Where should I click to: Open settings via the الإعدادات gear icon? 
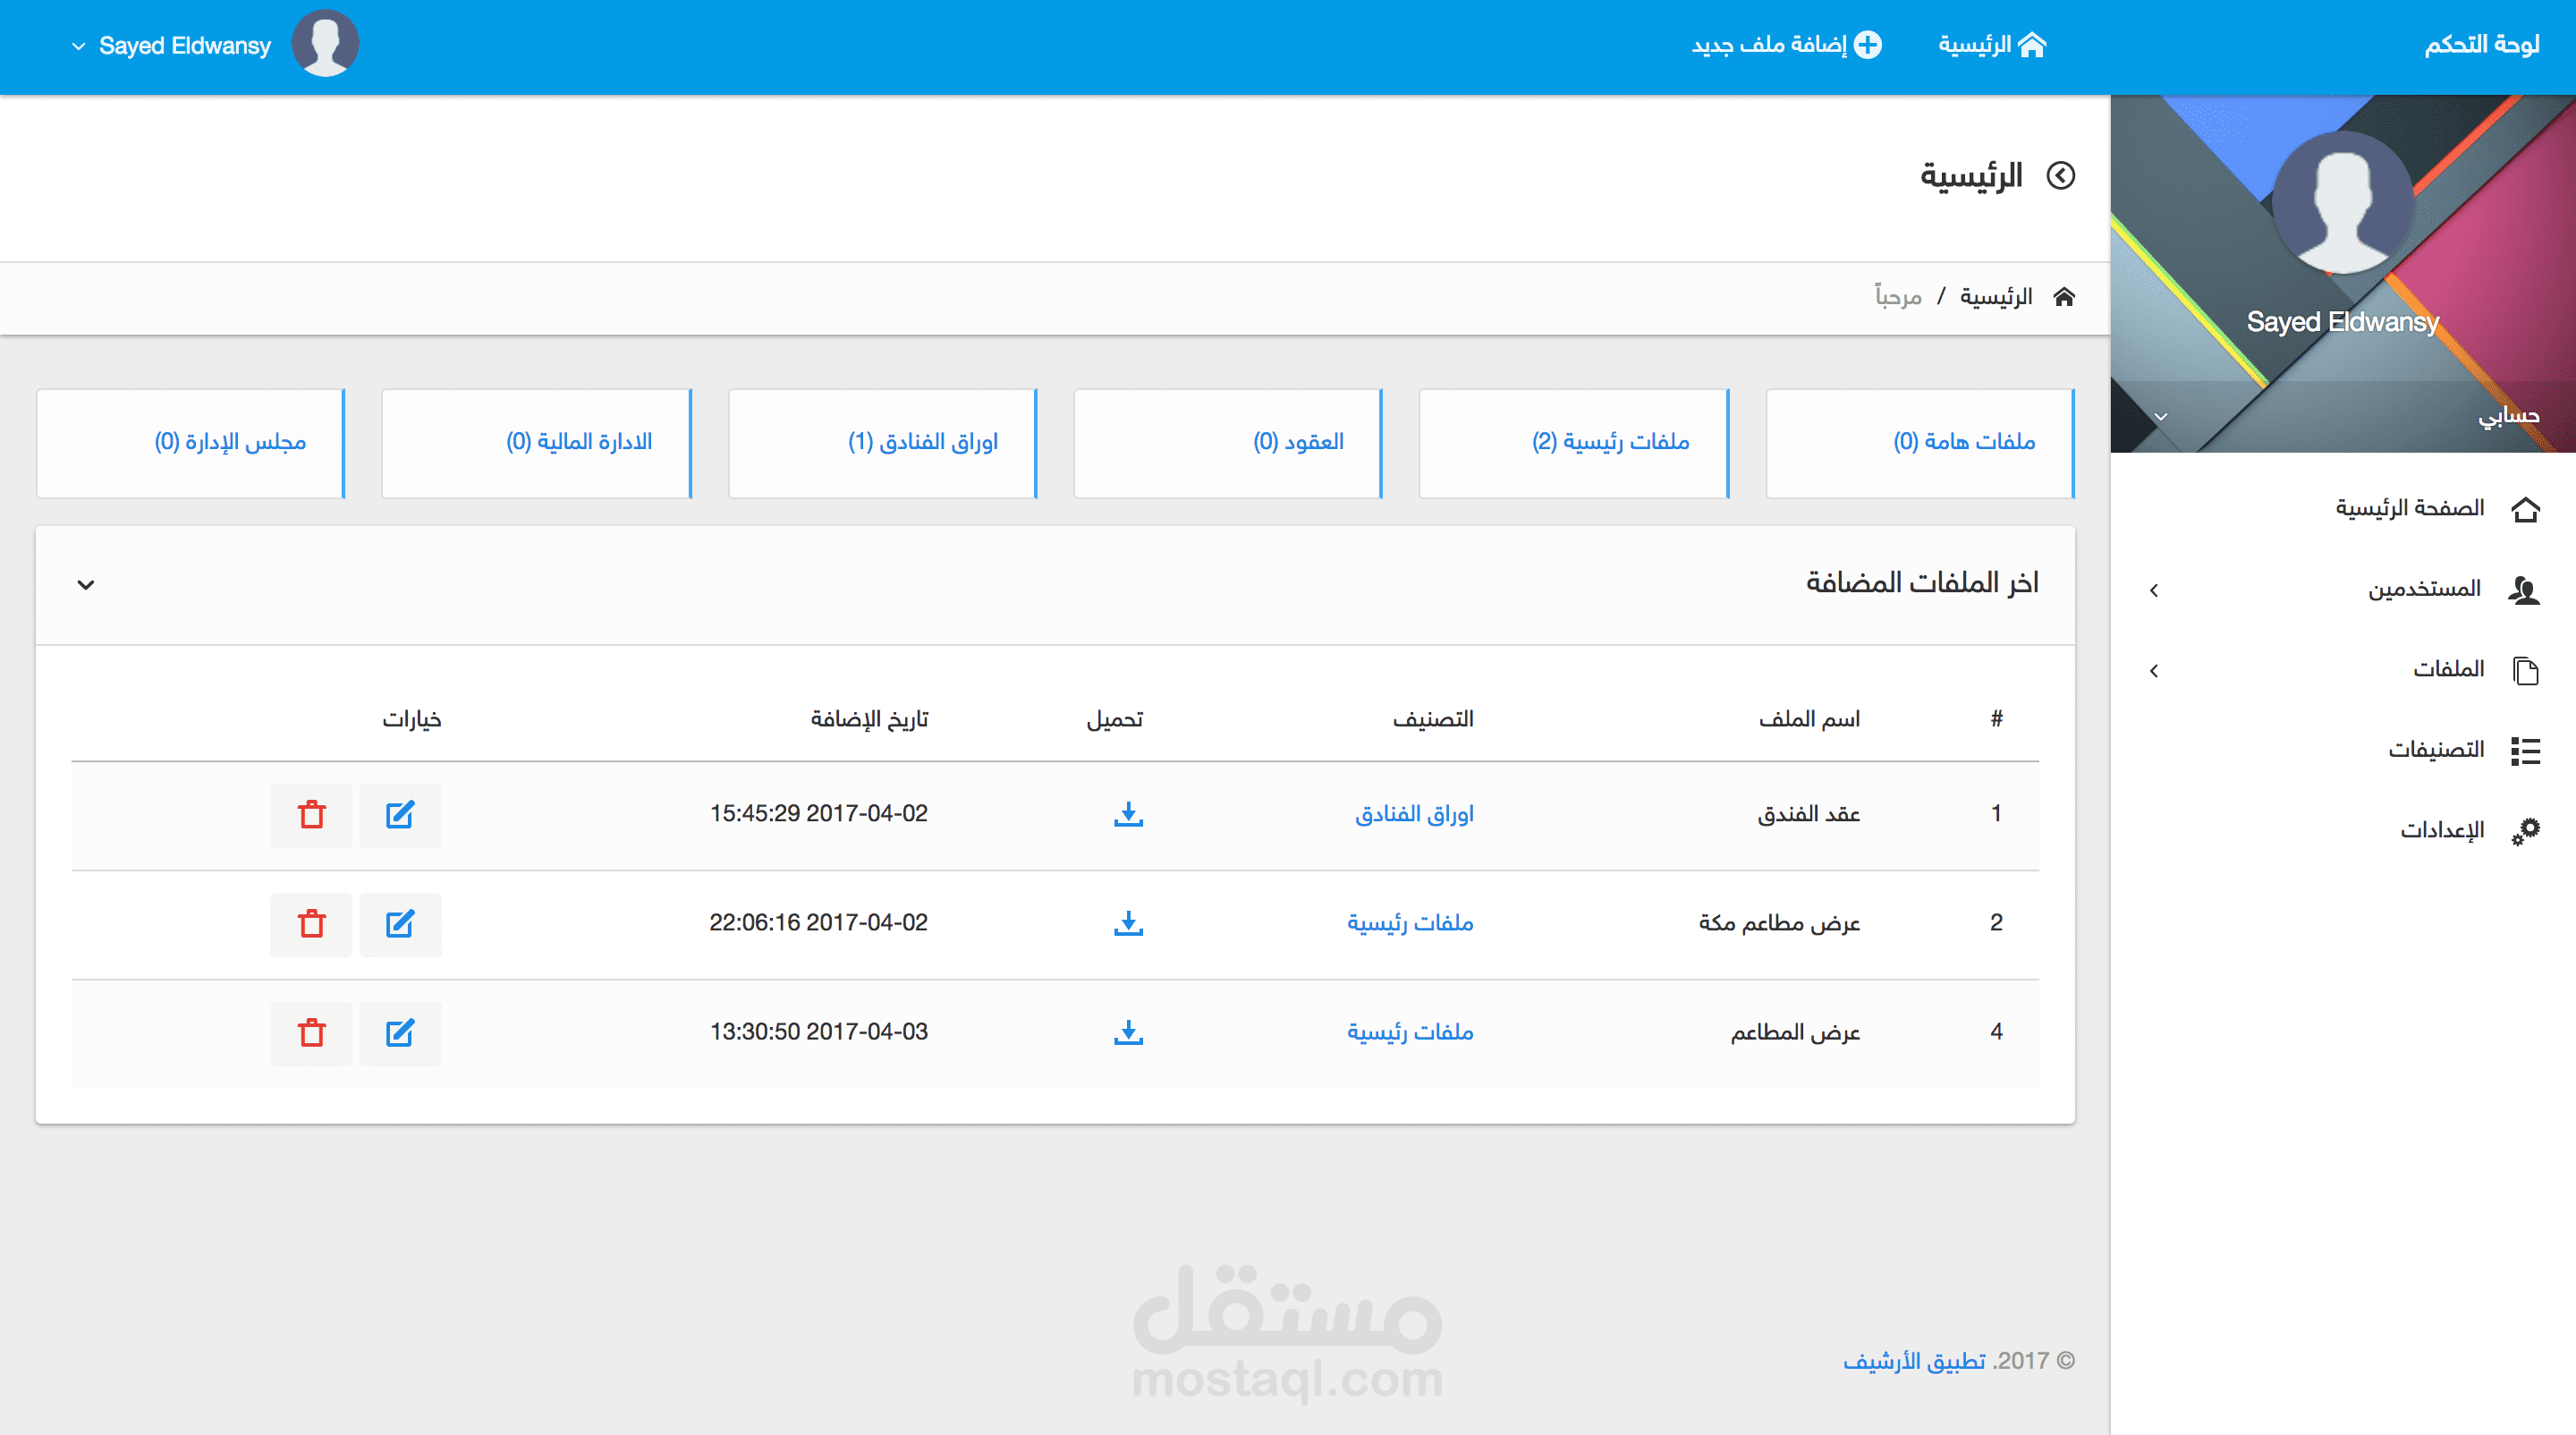(x=2528, y=830)
